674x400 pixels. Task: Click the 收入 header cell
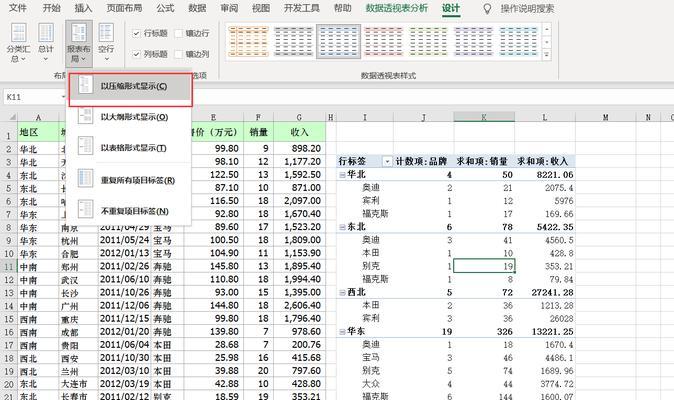(299, 132)
